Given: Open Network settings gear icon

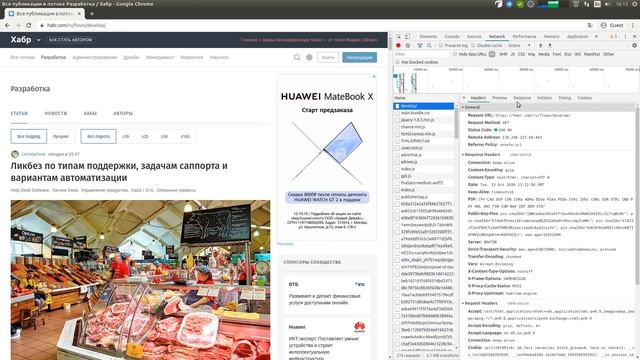Looking at the screenshot, I should (x=634, y=45).
